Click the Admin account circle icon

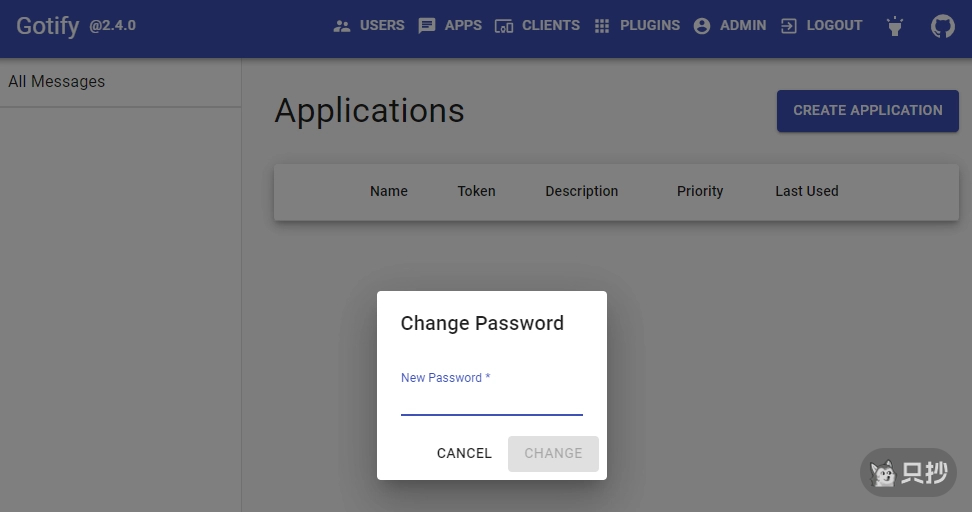click(x=702, y=26)
